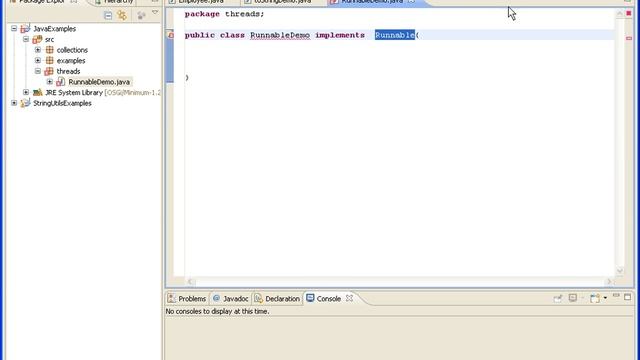
Task: Click the public keyword in class declaration
Action: point(200,35)
